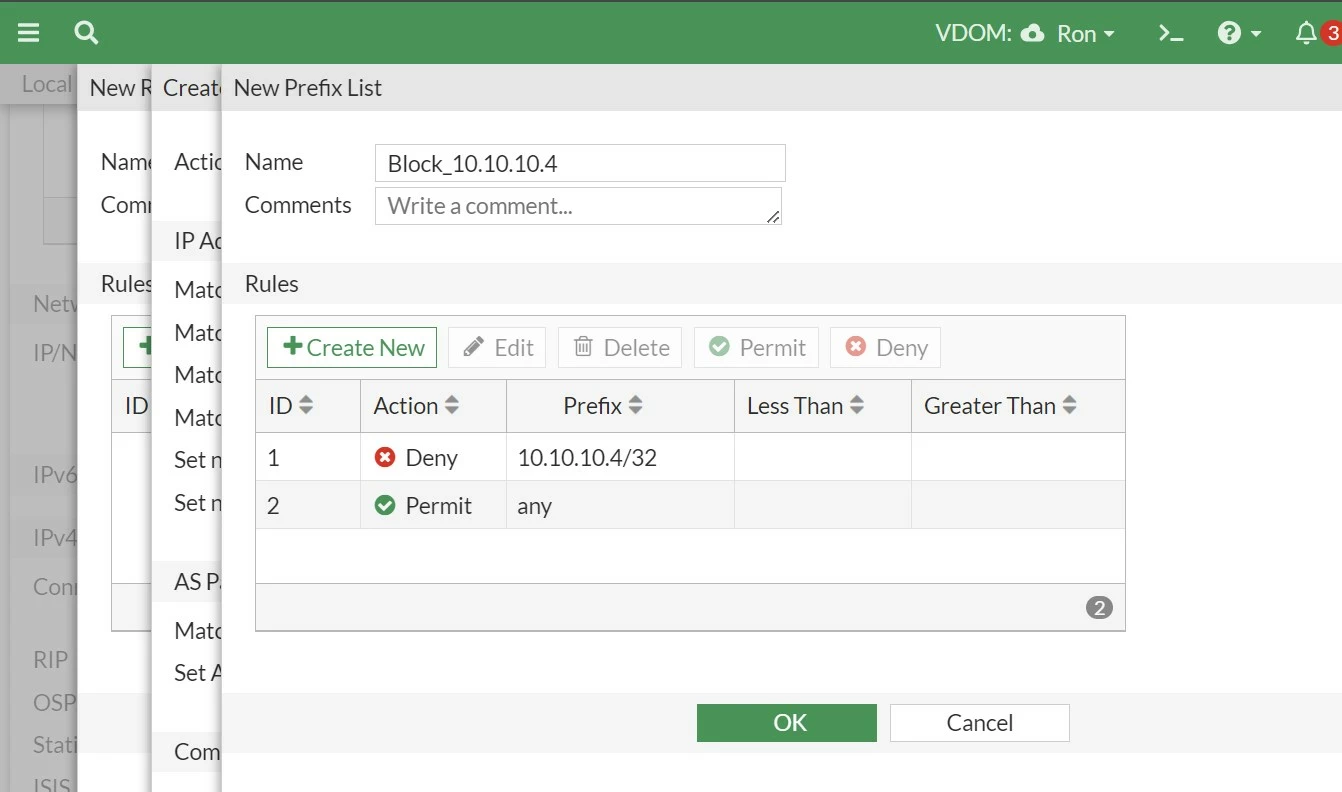The image size is (1342, 792).
Task: Click the search magnifier icon
Action: [x=86, y=33]
